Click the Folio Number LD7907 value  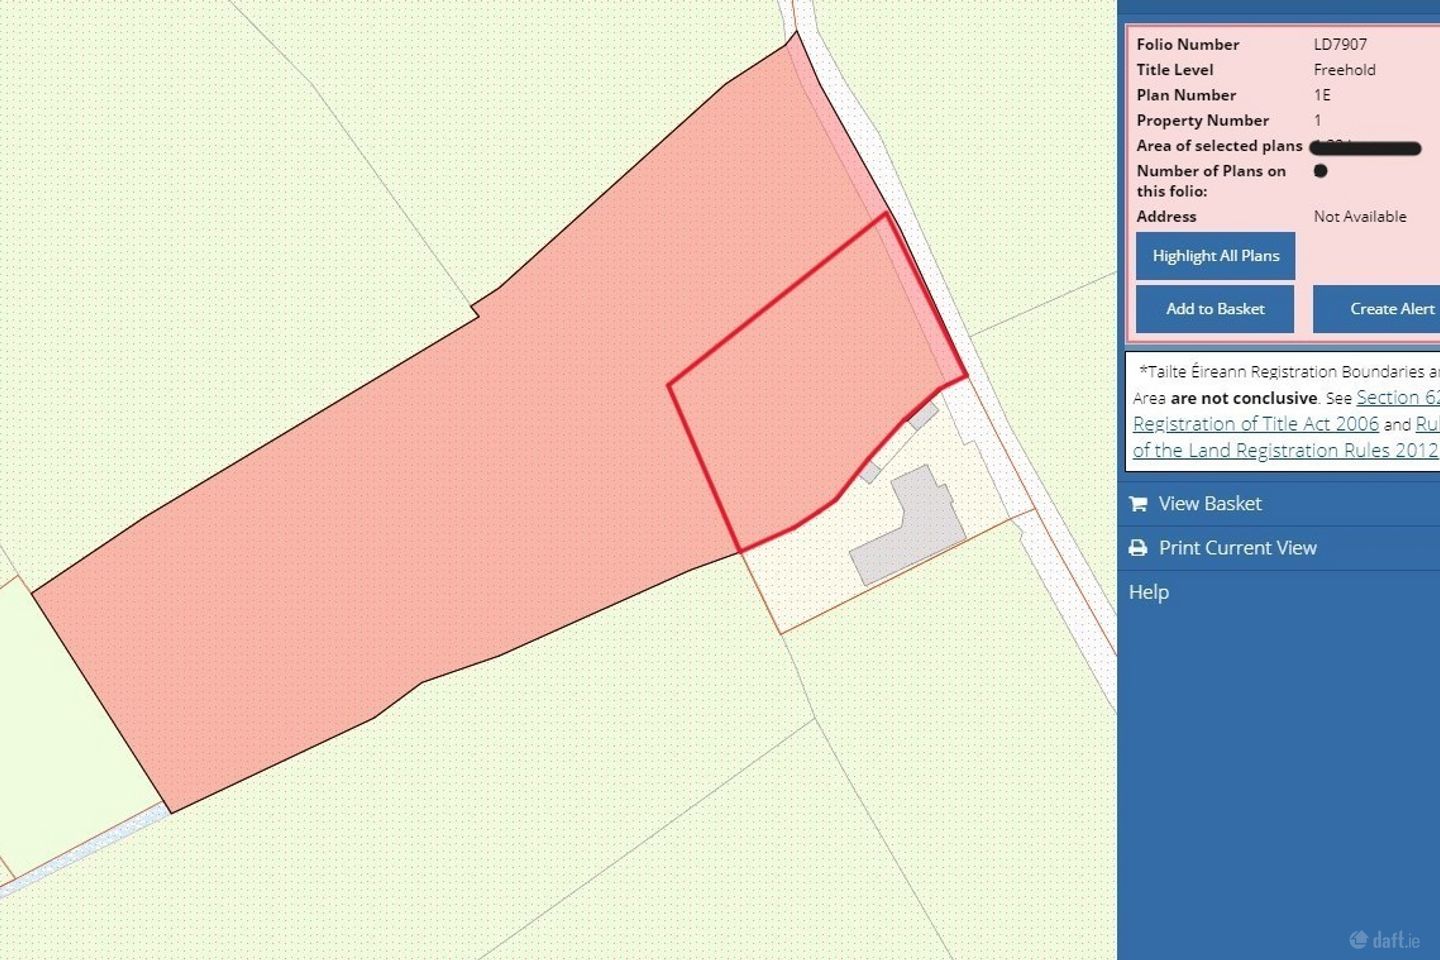pyautogui.click(x=1340, y=44)
